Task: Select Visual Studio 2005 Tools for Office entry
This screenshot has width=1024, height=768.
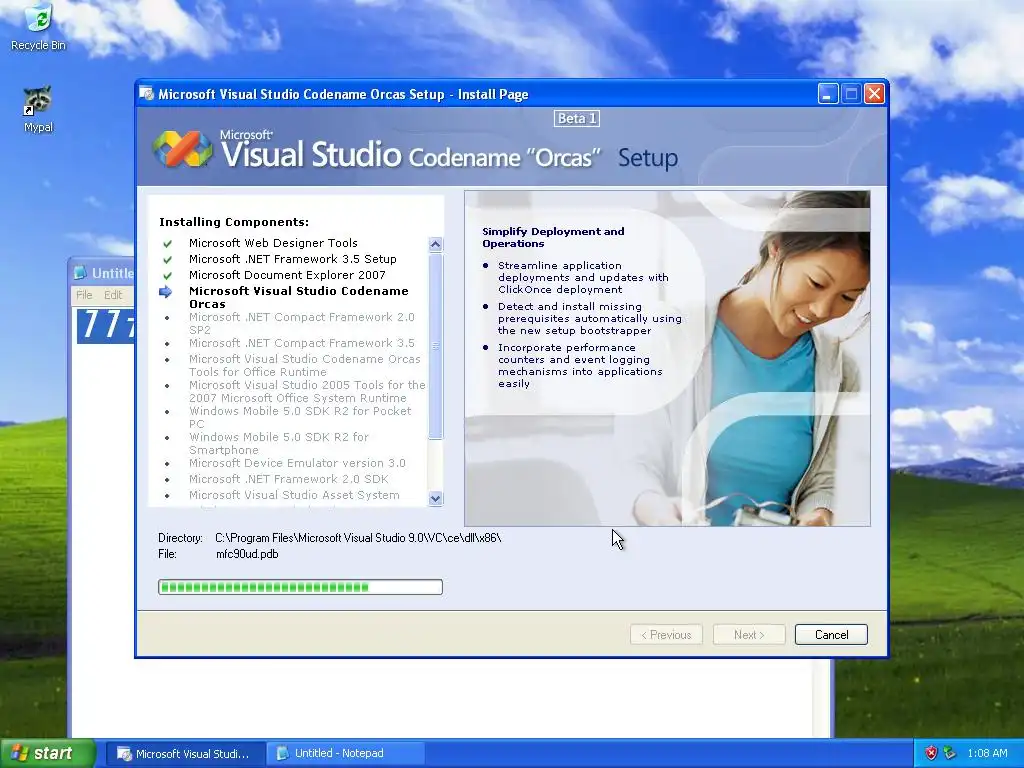Action: coord(307,391)
